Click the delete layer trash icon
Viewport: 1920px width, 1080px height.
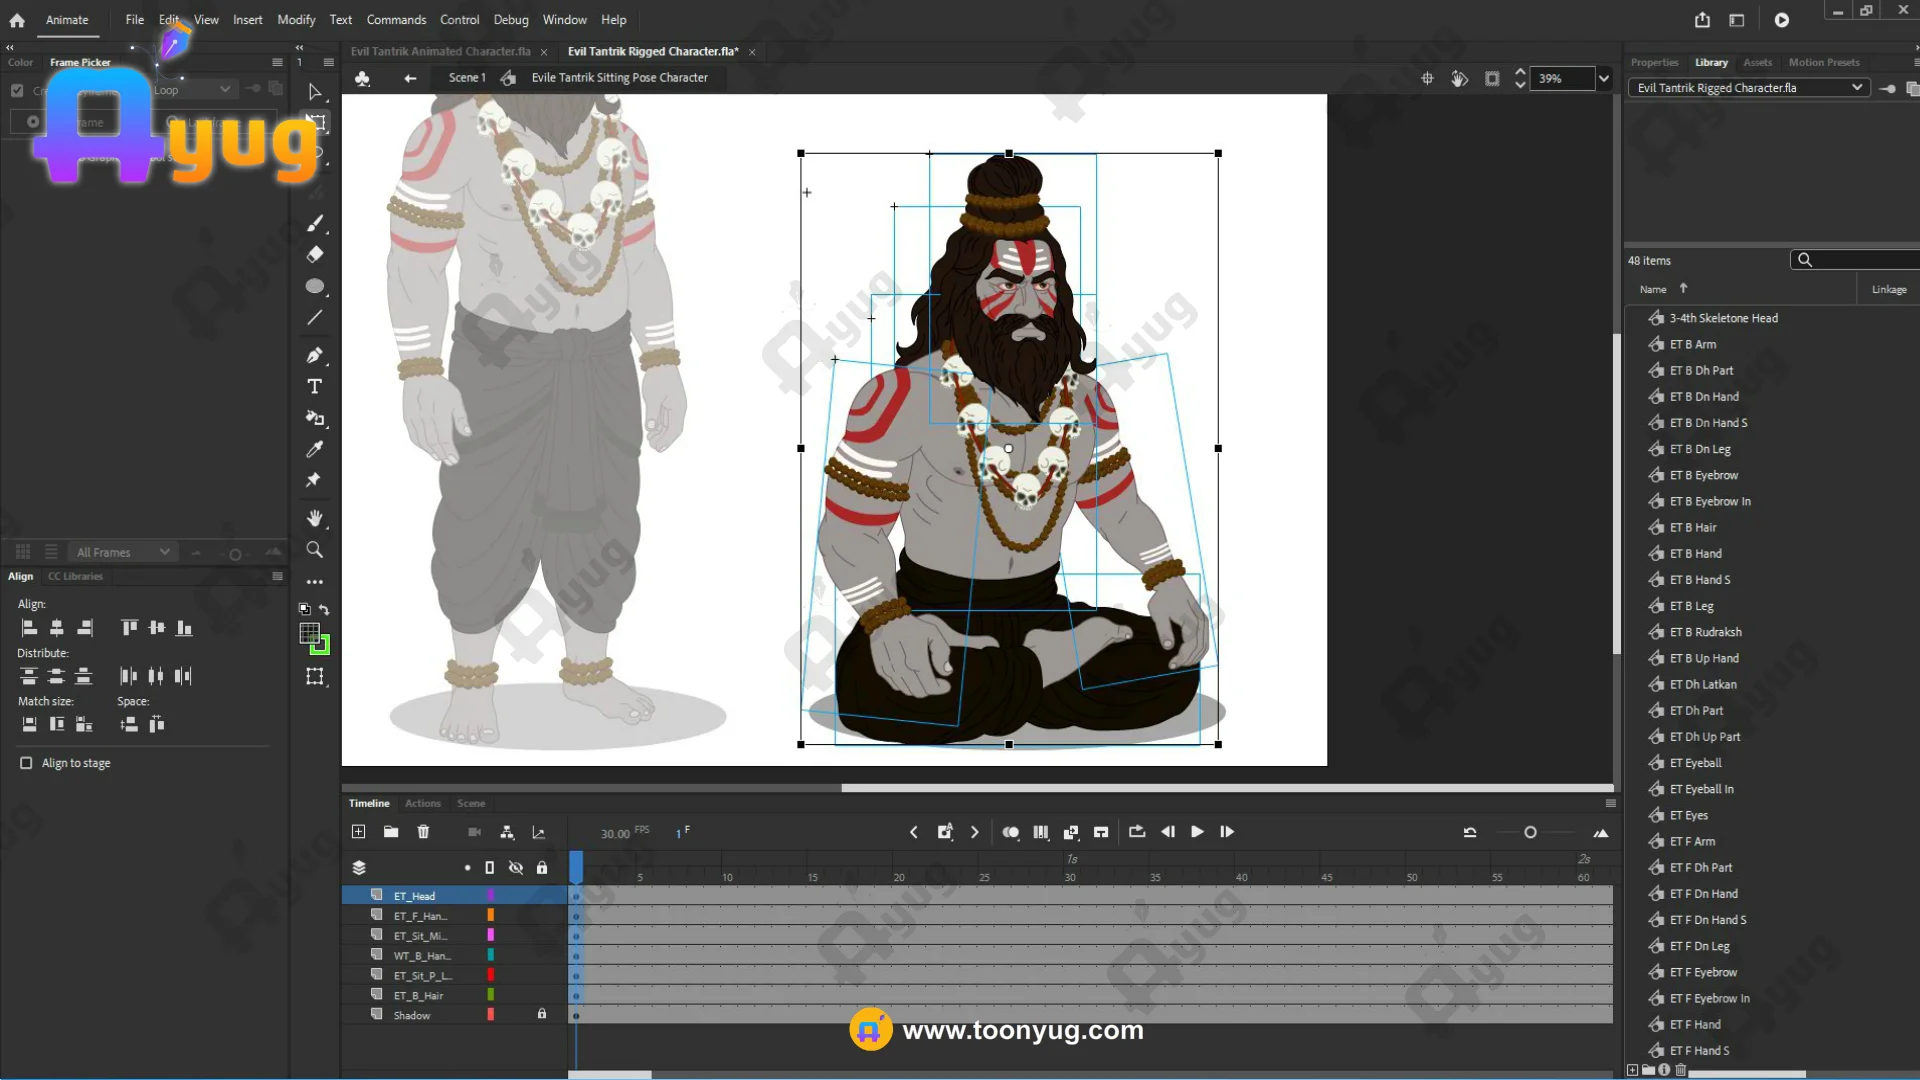(423, 832)
